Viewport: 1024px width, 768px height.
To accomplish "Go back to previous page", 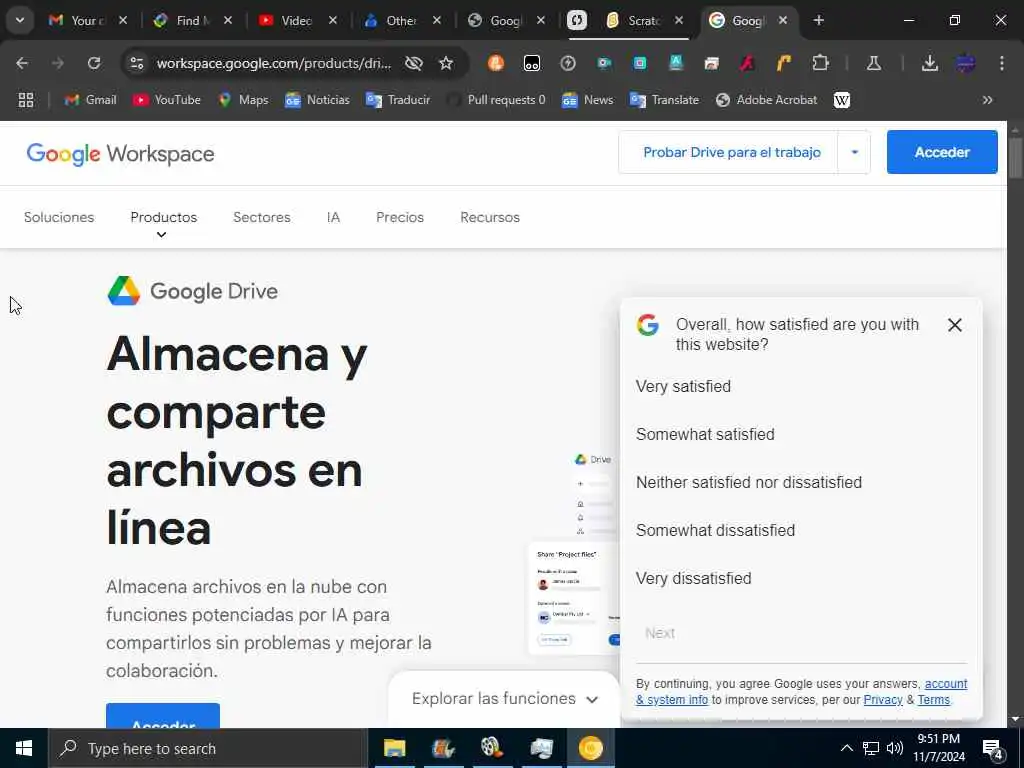I will click(x=22, y=63).
